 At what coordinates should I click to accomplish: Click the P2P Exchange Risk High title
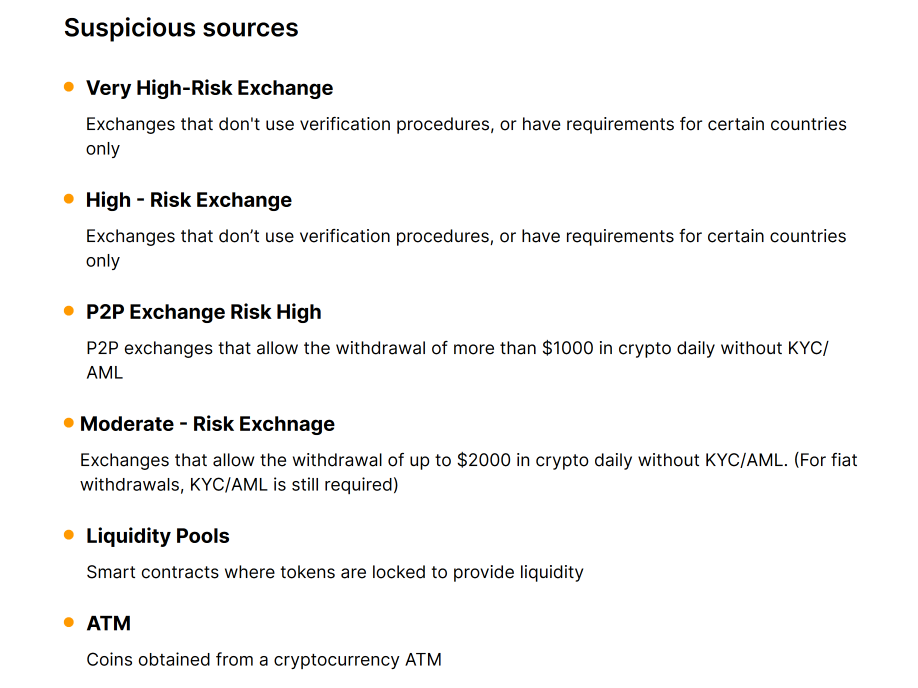204,312
